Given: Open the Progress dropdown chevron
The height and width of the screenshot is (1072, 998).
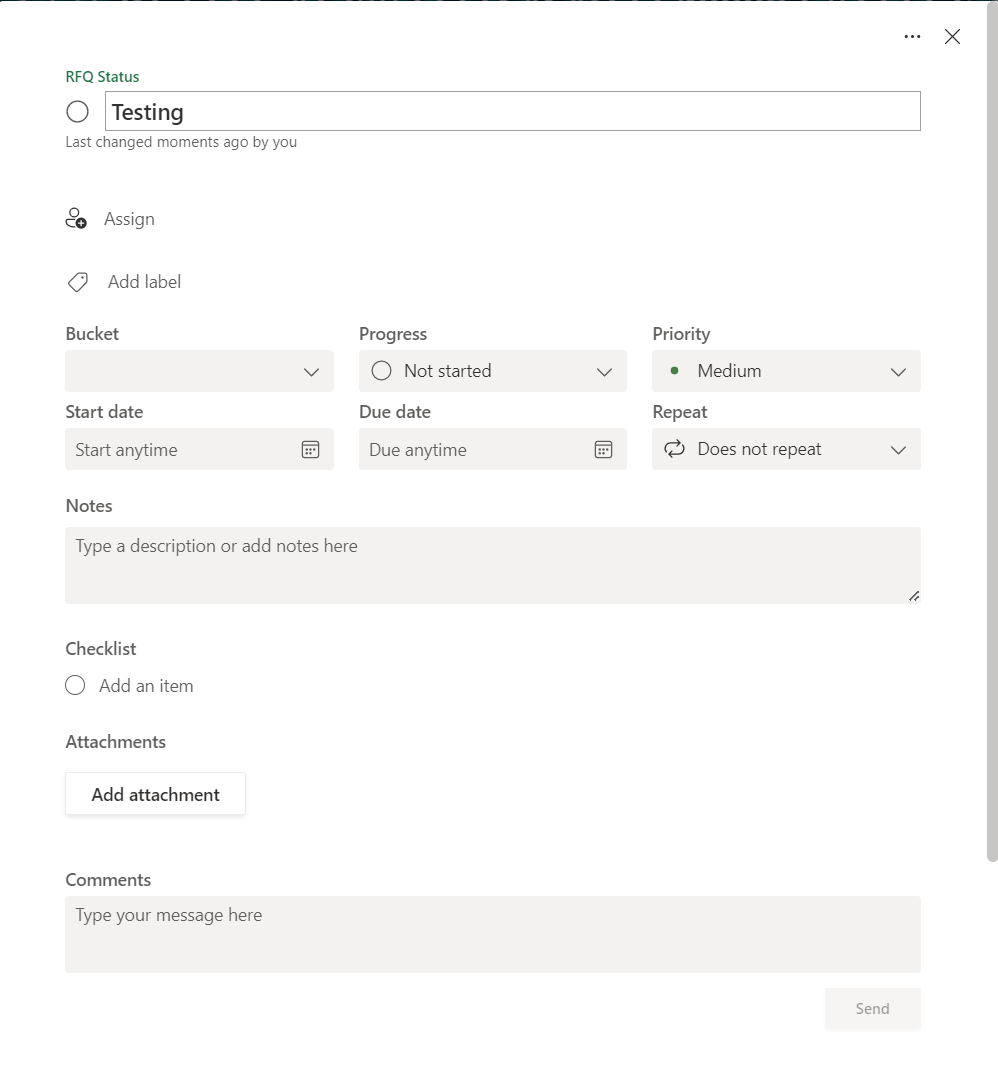Looking at the screenshot, I should [x=604, y=372].
